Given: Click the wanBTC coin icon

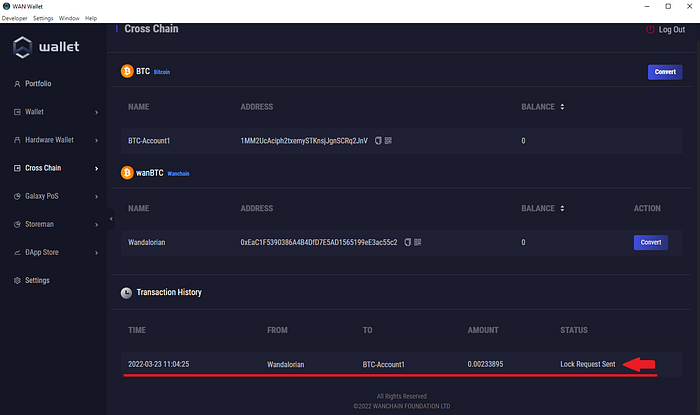Looking at the screenshot, I should (x=127, y=172).
